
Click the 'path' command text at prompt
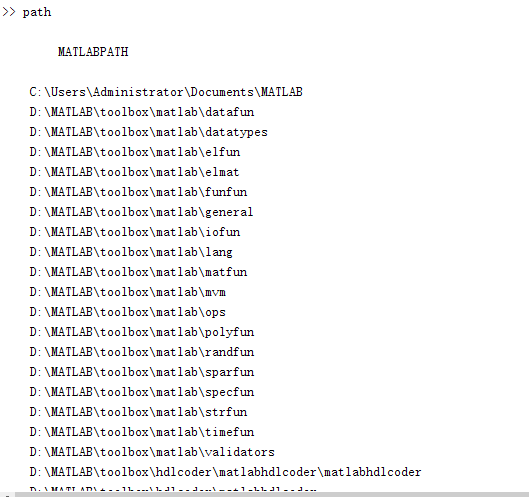[x=37, y=12]
